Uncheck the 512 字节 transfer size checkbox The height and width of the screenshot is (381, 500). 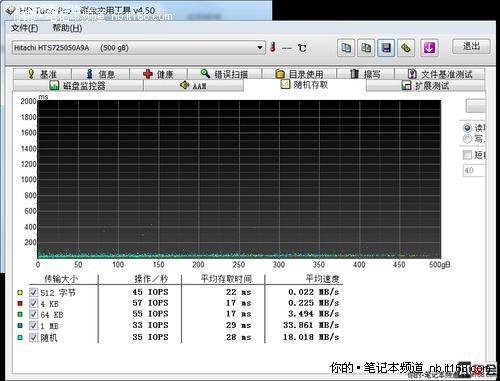click(33, 292)
